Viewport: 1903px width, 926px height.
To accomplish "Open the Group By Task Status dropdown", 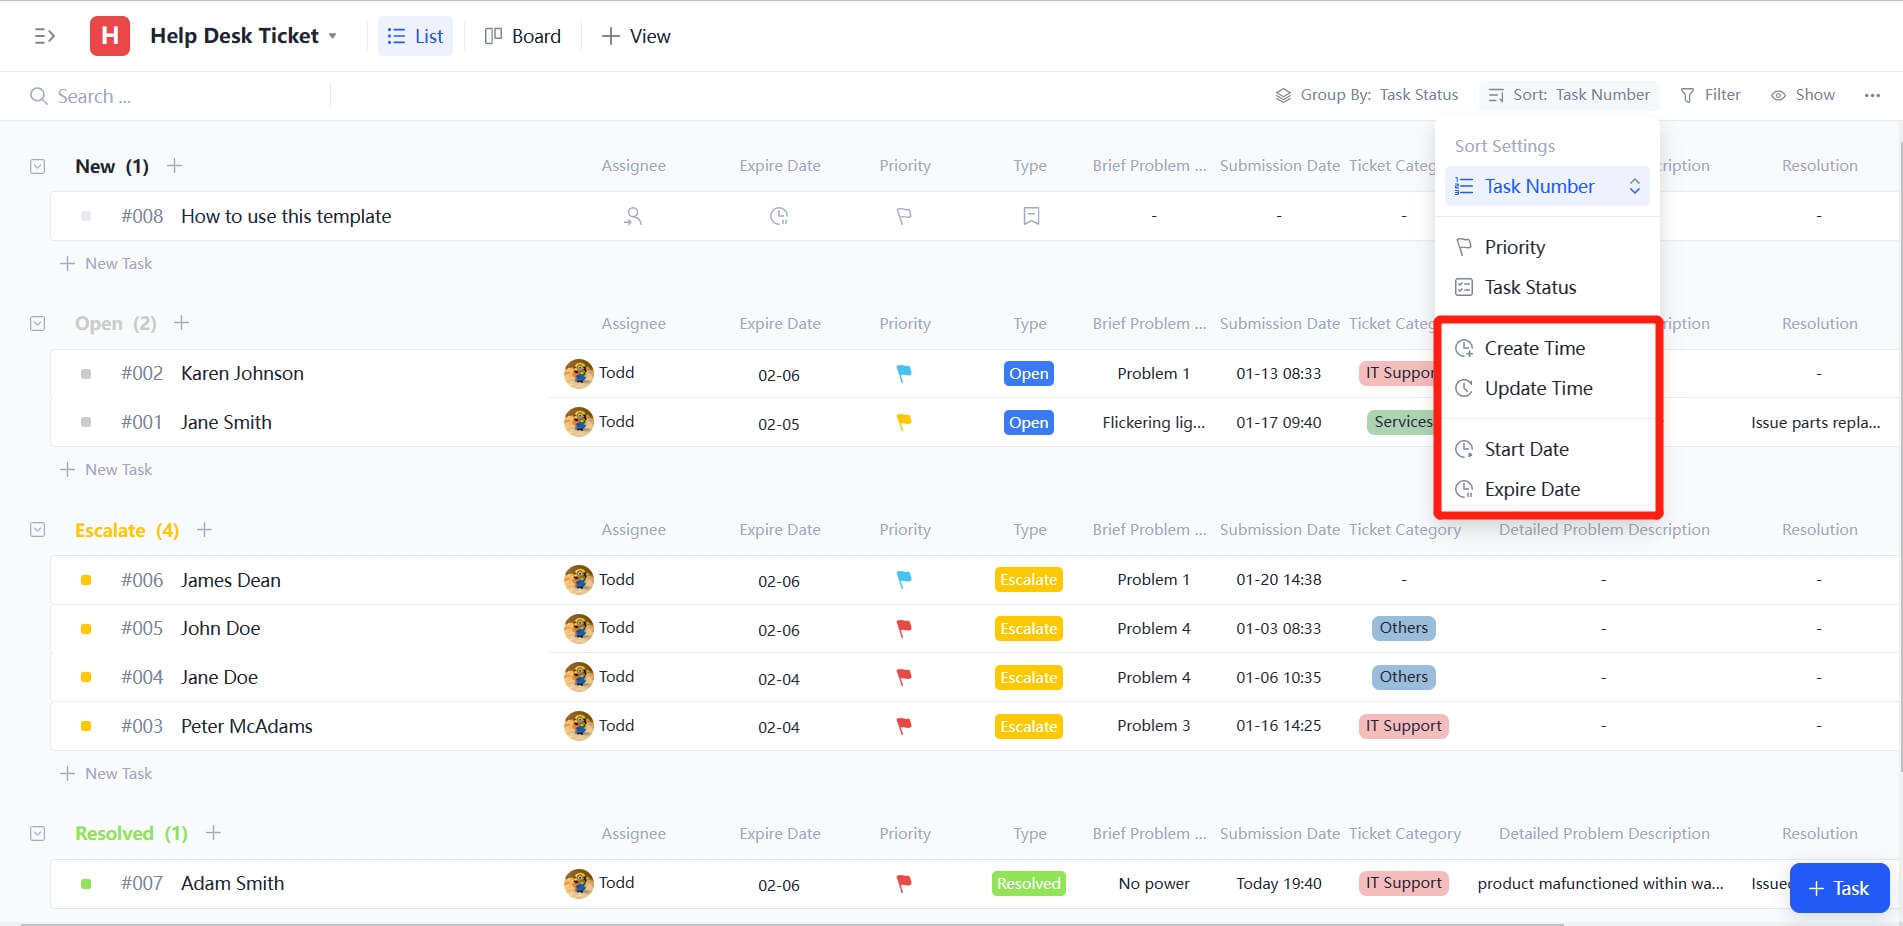I will tap(1367, 95).
